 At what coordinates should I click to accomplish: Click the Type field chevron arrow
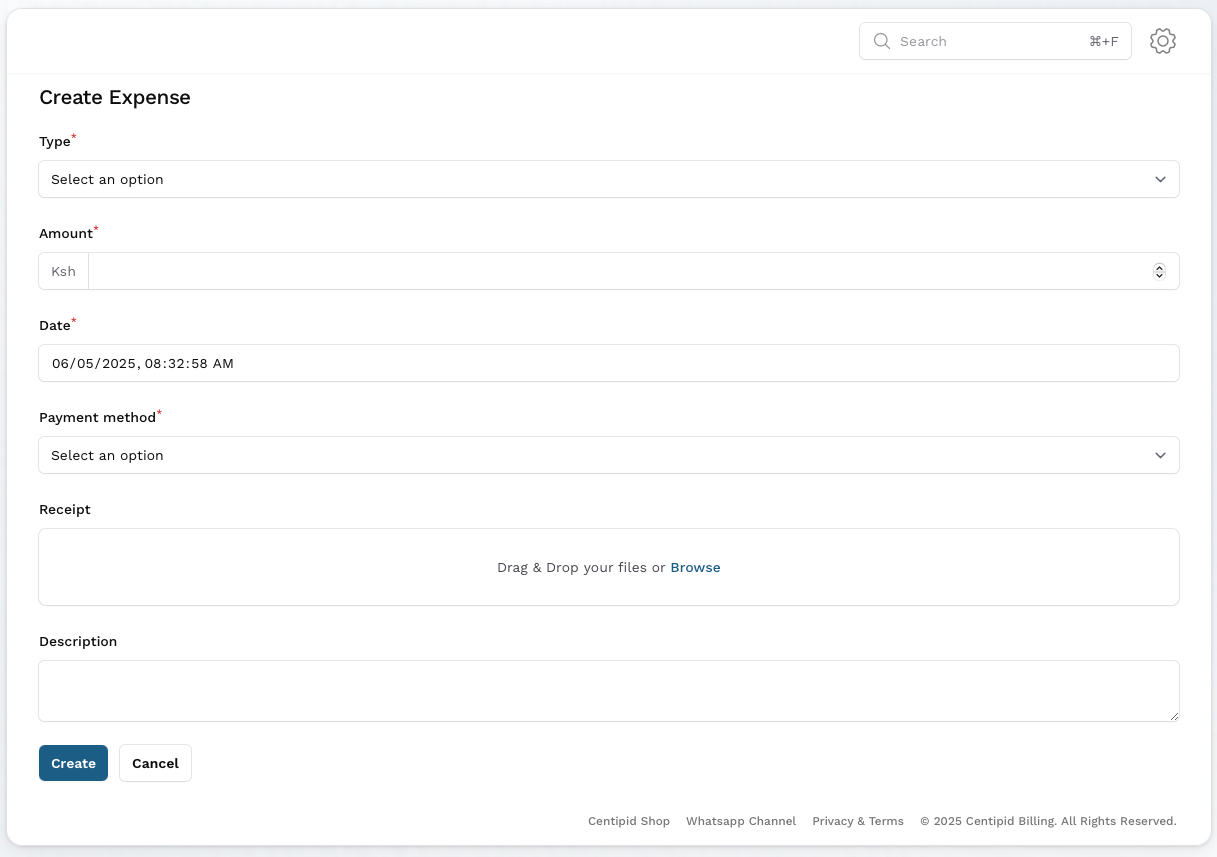(1160, 179)
